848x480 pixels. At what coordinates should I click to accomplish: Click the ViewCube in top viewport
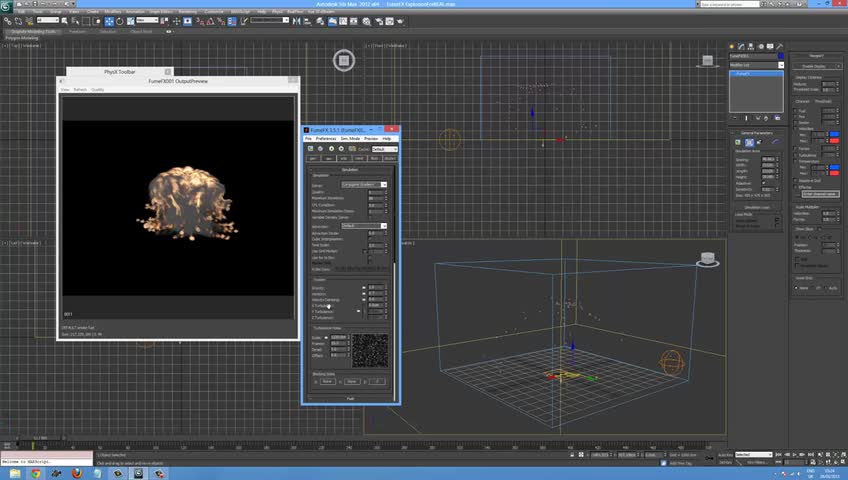coord(344,62)
